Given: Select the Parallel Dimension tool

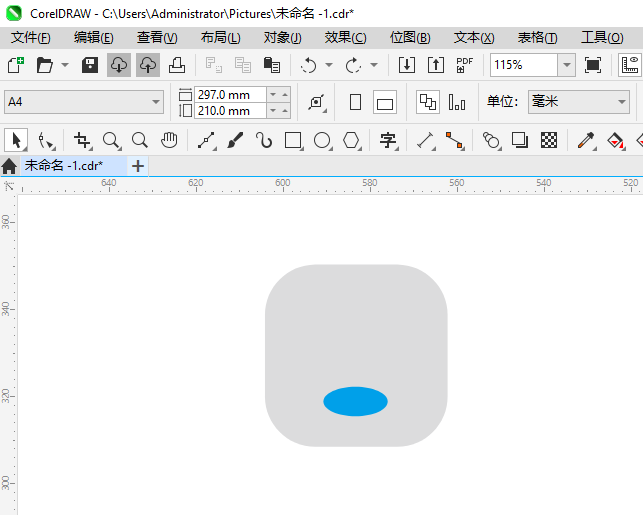Looking at the screenshot, I should coord(426,141).
